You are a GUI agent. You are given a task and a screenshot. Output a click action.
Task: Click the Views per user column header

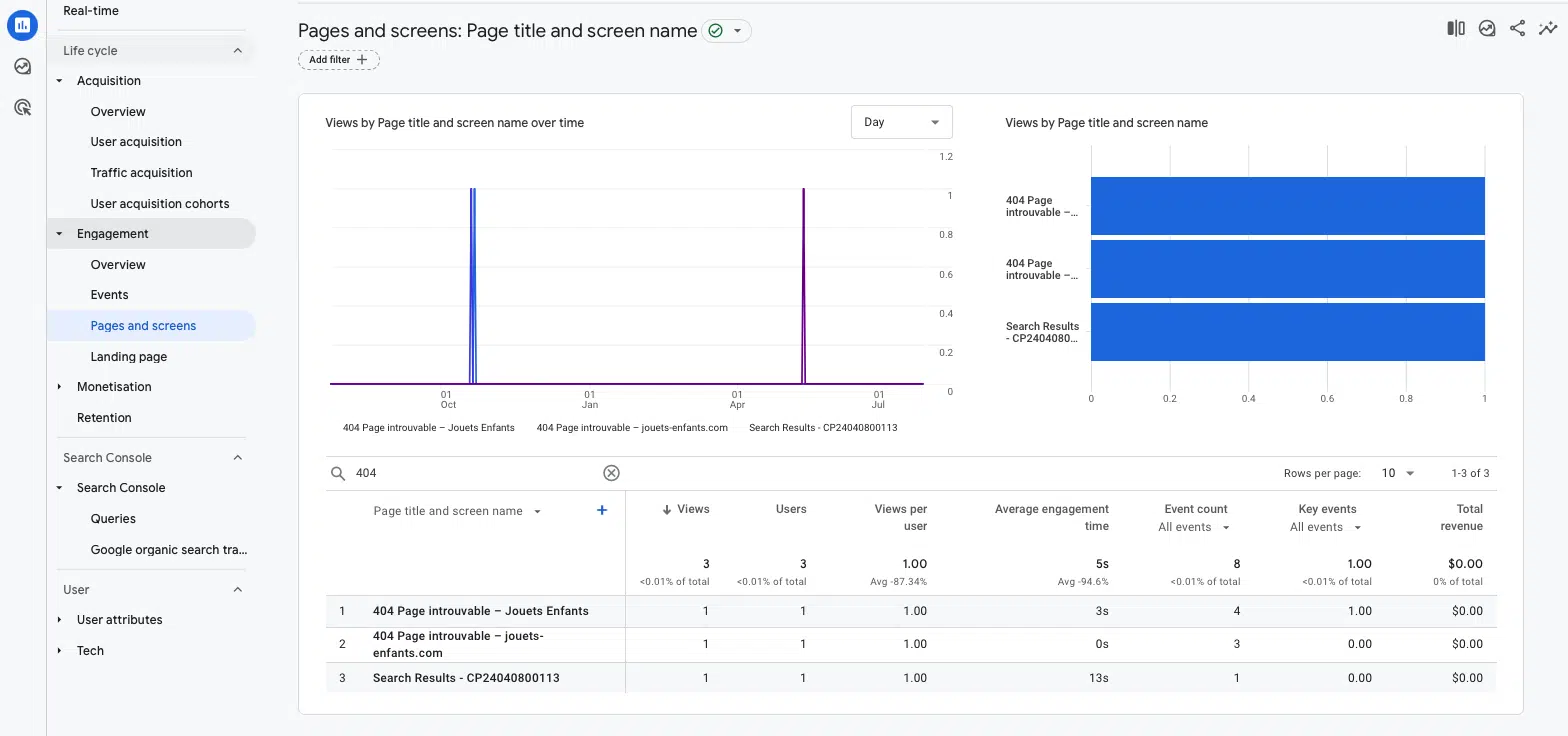tap(901, 517)
